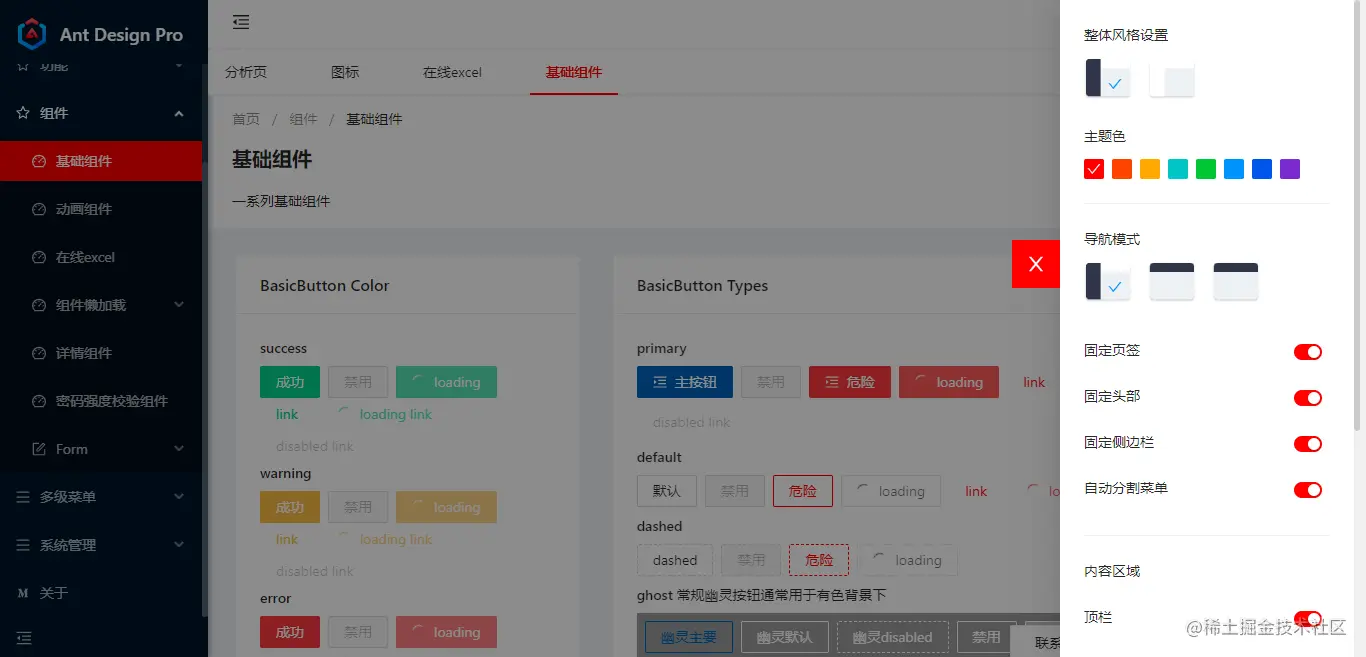
Task: Disable the 自动分割菜单 switch
Action: click(1308, 490)
